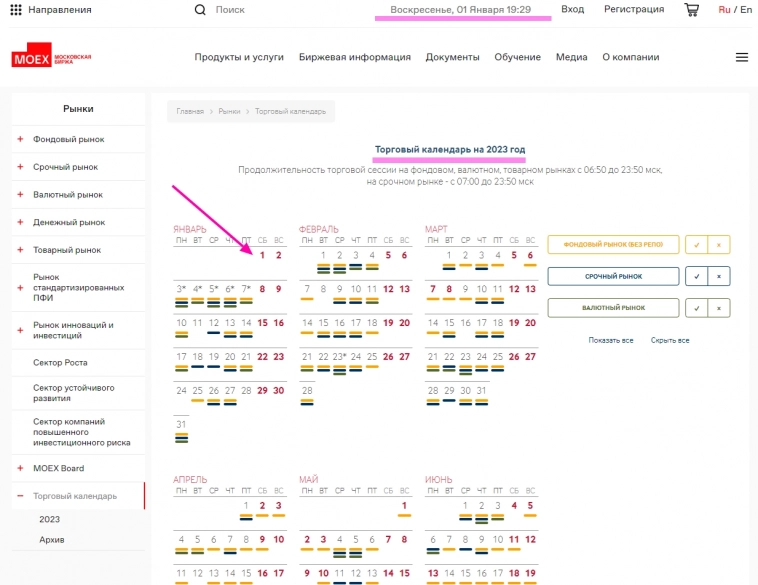Image resolution: width=758 pixels, height=585 pixels.
Task: Expand Фондовый рынок in the sidebar
Action: pyautogui.click(x=20, y=139)
